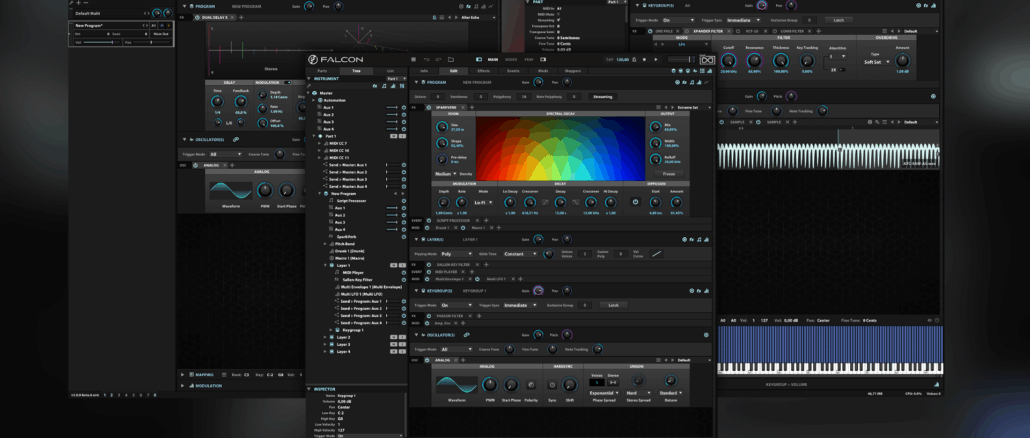
Task: Click the velocity curve button in Layer section
Action: pos(656,253)
